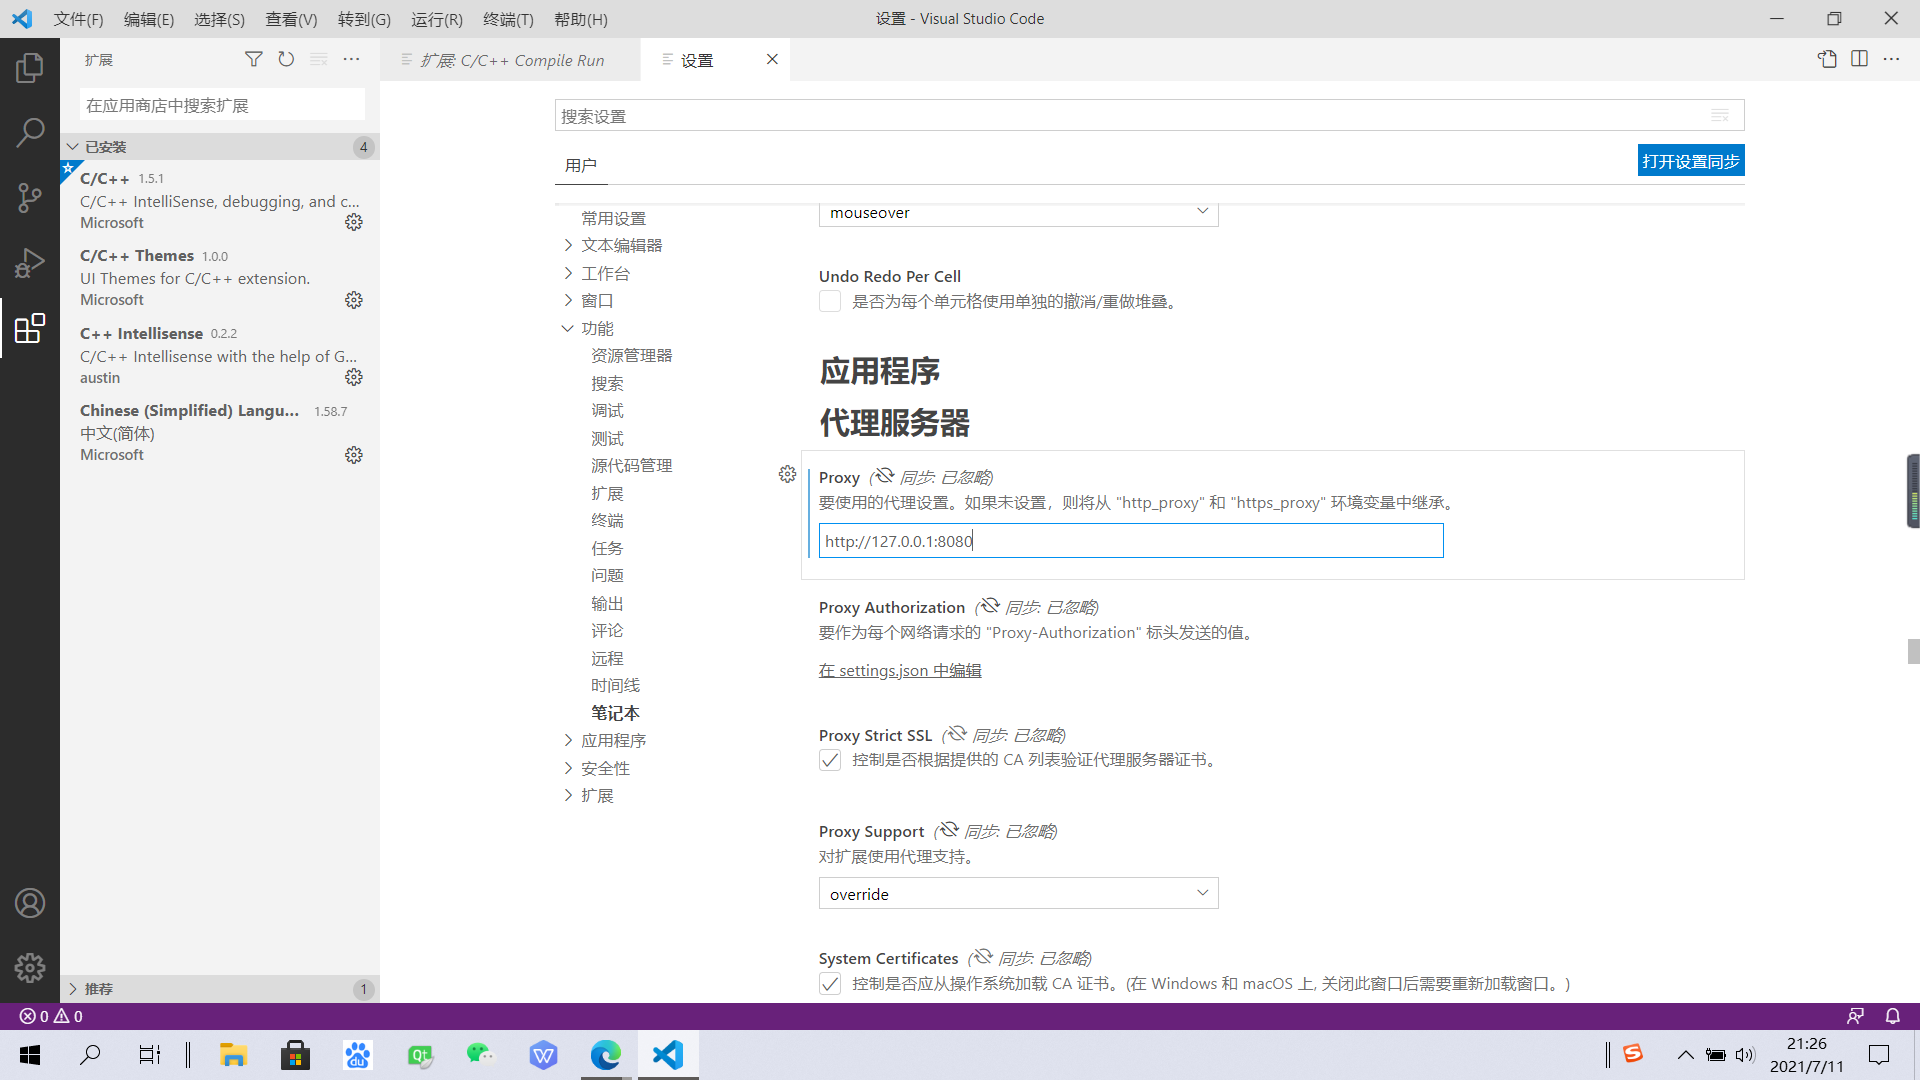
Task: Open the Accounts menu in activity bar
Action: point(30,902)
